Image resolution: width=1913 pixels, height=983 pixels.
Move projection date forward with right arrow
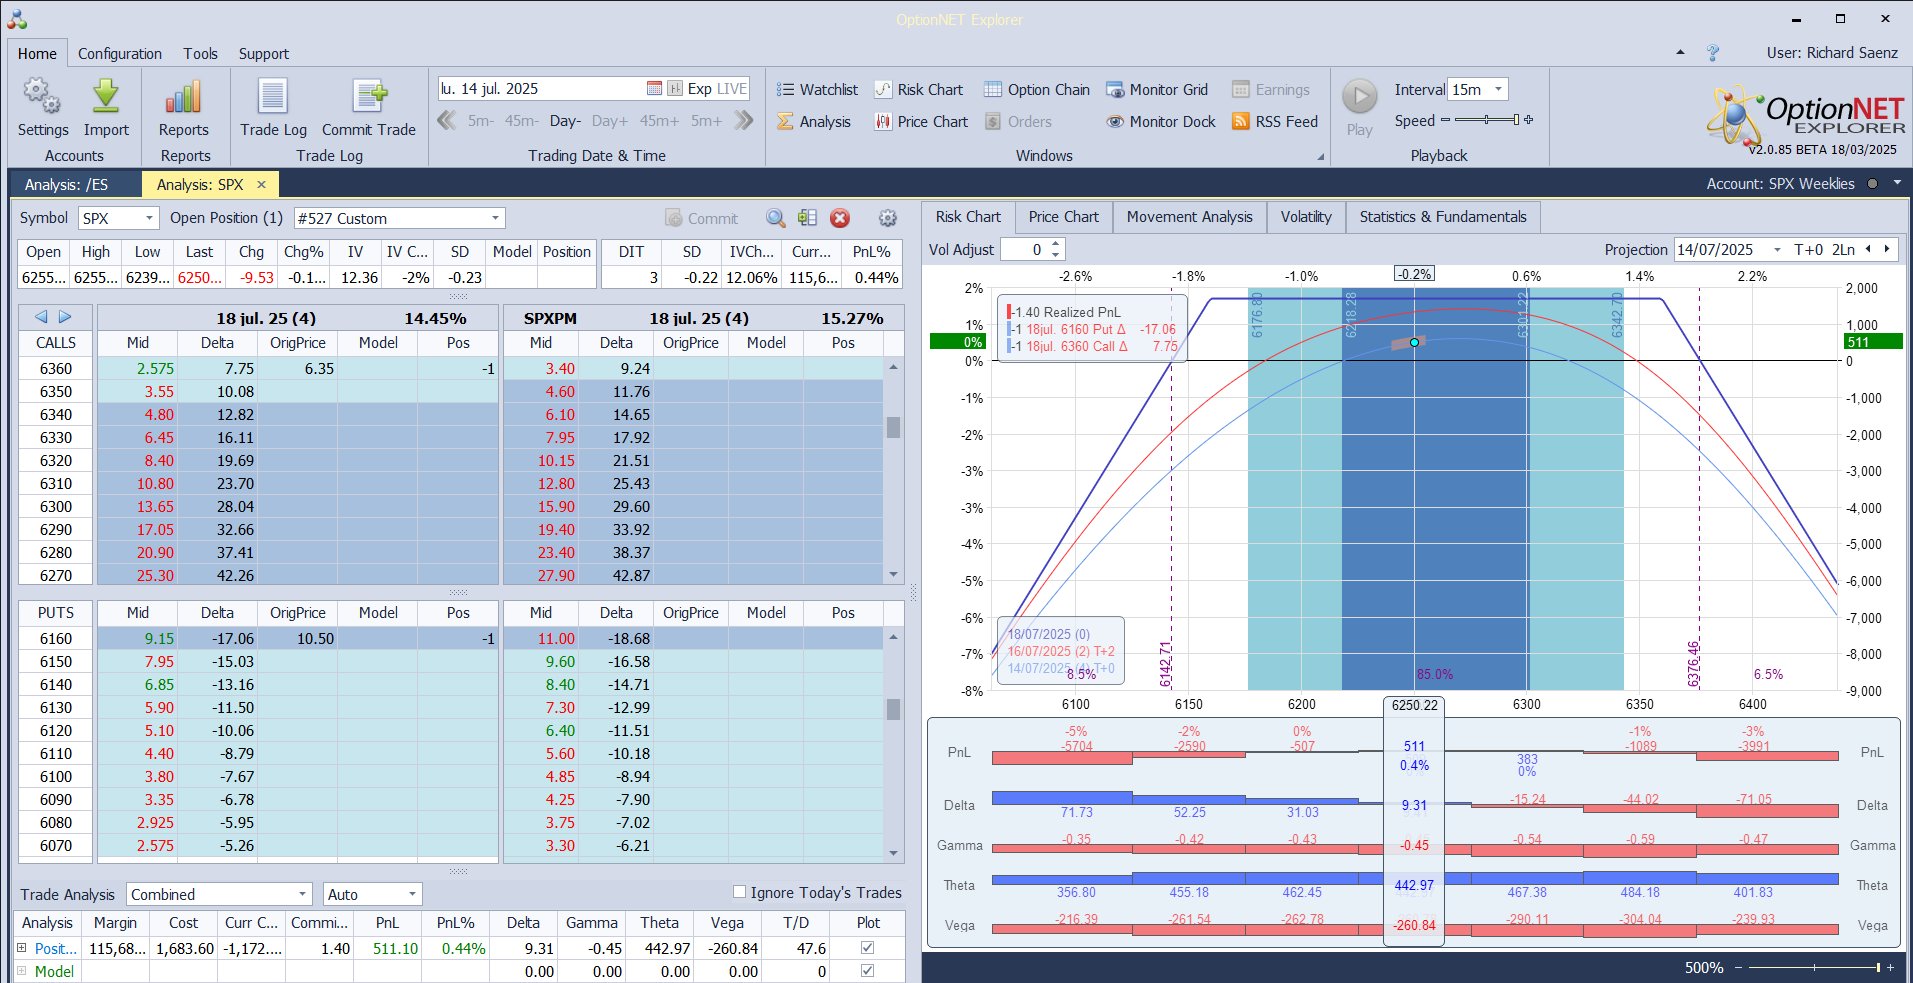[x=1887, y=250]
